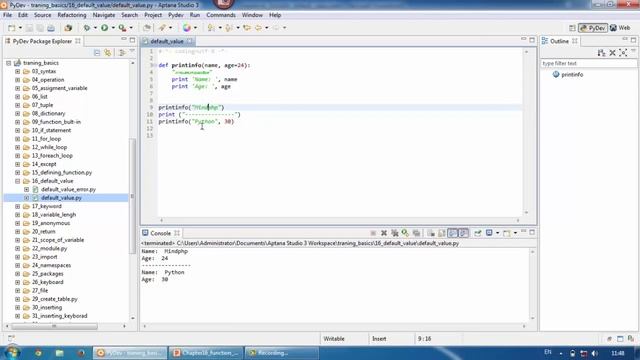The image size is (640, 360).
Task: Click Remove All Terminated Launches icon
Action: tap(395, 233)
